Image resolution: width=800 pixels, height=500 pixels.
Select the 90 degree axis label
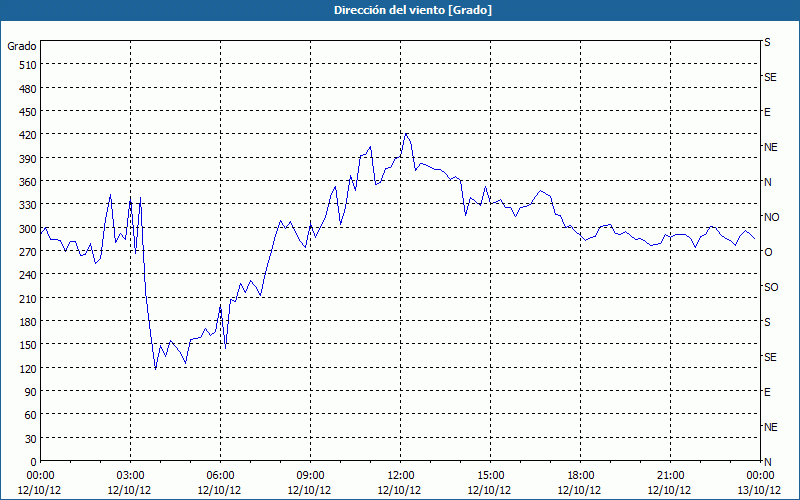[31, 392]
